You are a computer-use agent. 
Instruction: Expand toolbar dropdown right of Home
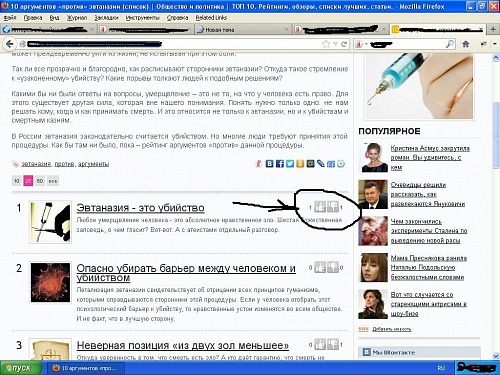[495, 44]
